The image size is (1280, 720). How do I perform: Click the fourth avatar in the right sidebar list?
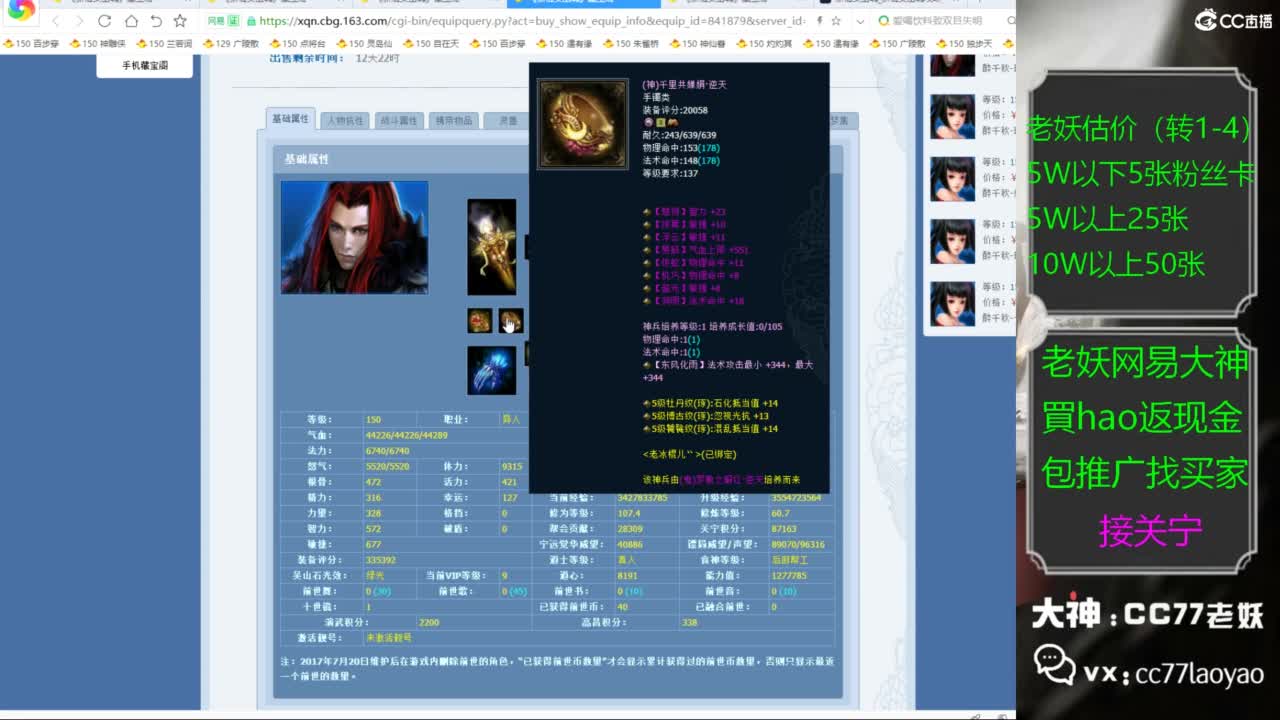[952, 241]
